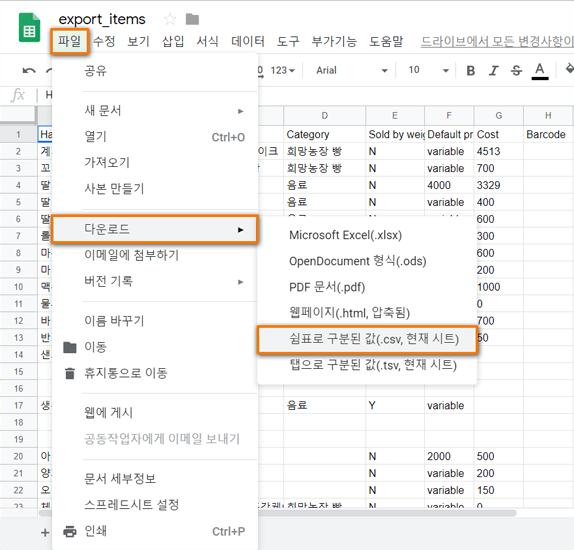574x550 pixels.
Task: Click cell with Cost value 3329
Action: [x=499, y=185]
